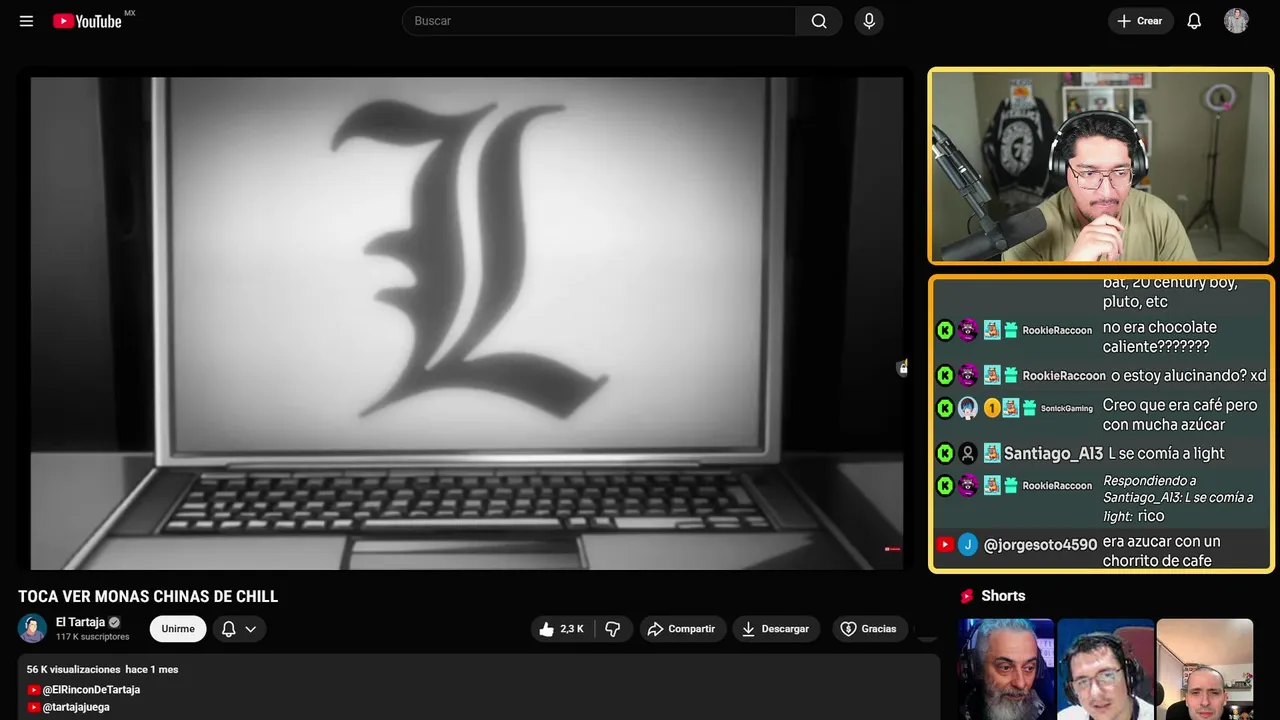1280x720 pixels.
Task: Click the Compartir share button
Action: tap(682, 629)
